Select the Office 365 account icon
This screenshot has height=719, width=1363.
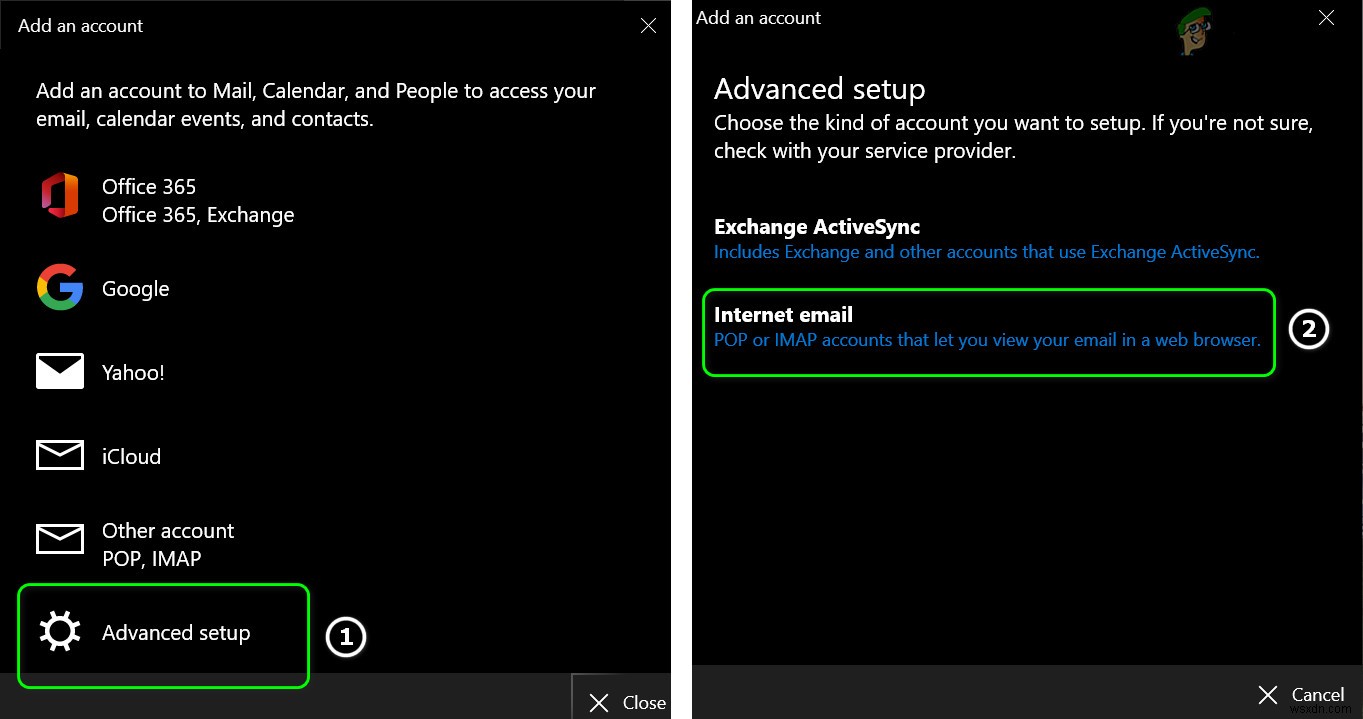[60, 195]
